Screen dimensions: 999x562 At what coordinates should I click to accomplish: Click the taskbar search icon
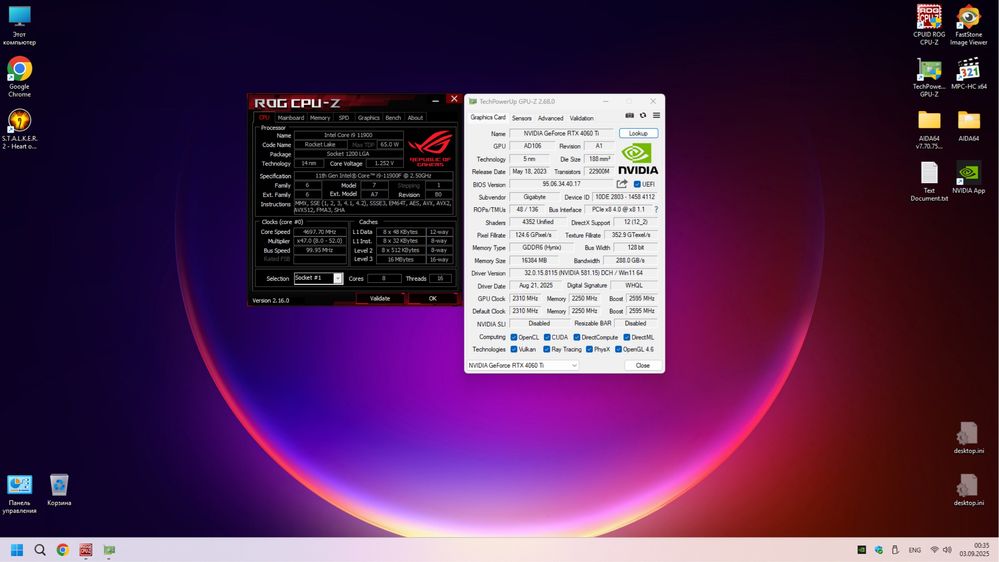click(40, 550)
